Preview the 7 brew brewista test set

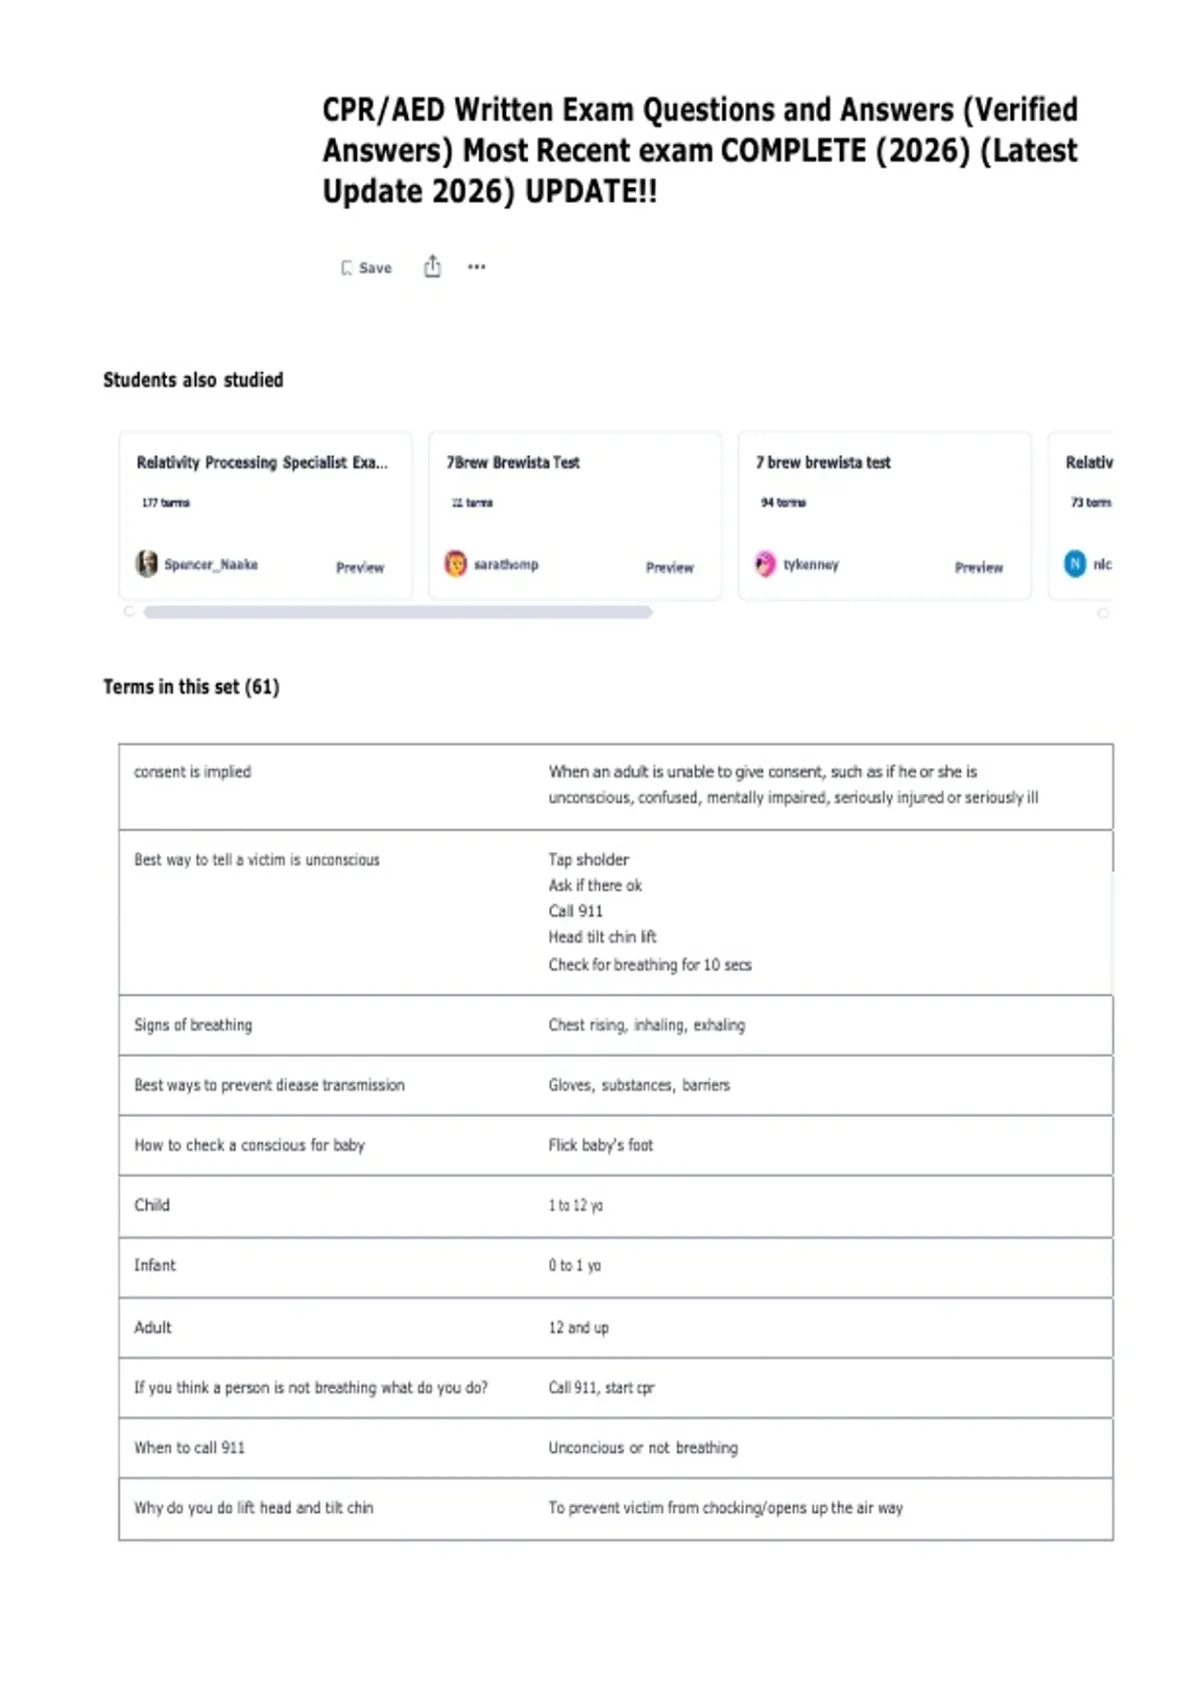[x=979, y=567]
